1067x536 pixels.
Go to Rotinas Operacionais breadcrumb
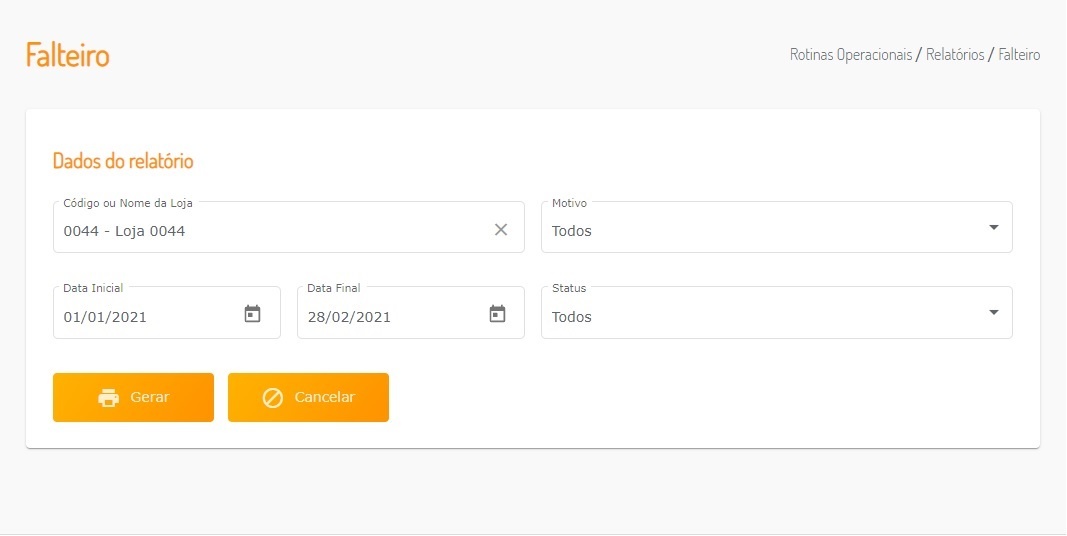click(x=850, y=55)
